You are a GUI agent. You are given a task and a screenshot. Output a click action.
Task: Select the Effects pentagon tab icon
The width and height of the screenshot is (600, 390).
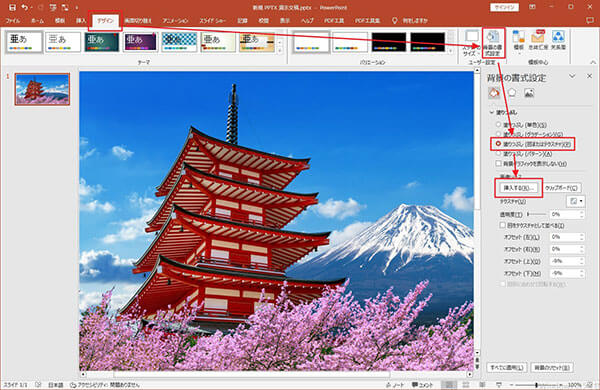coord(512,93)
